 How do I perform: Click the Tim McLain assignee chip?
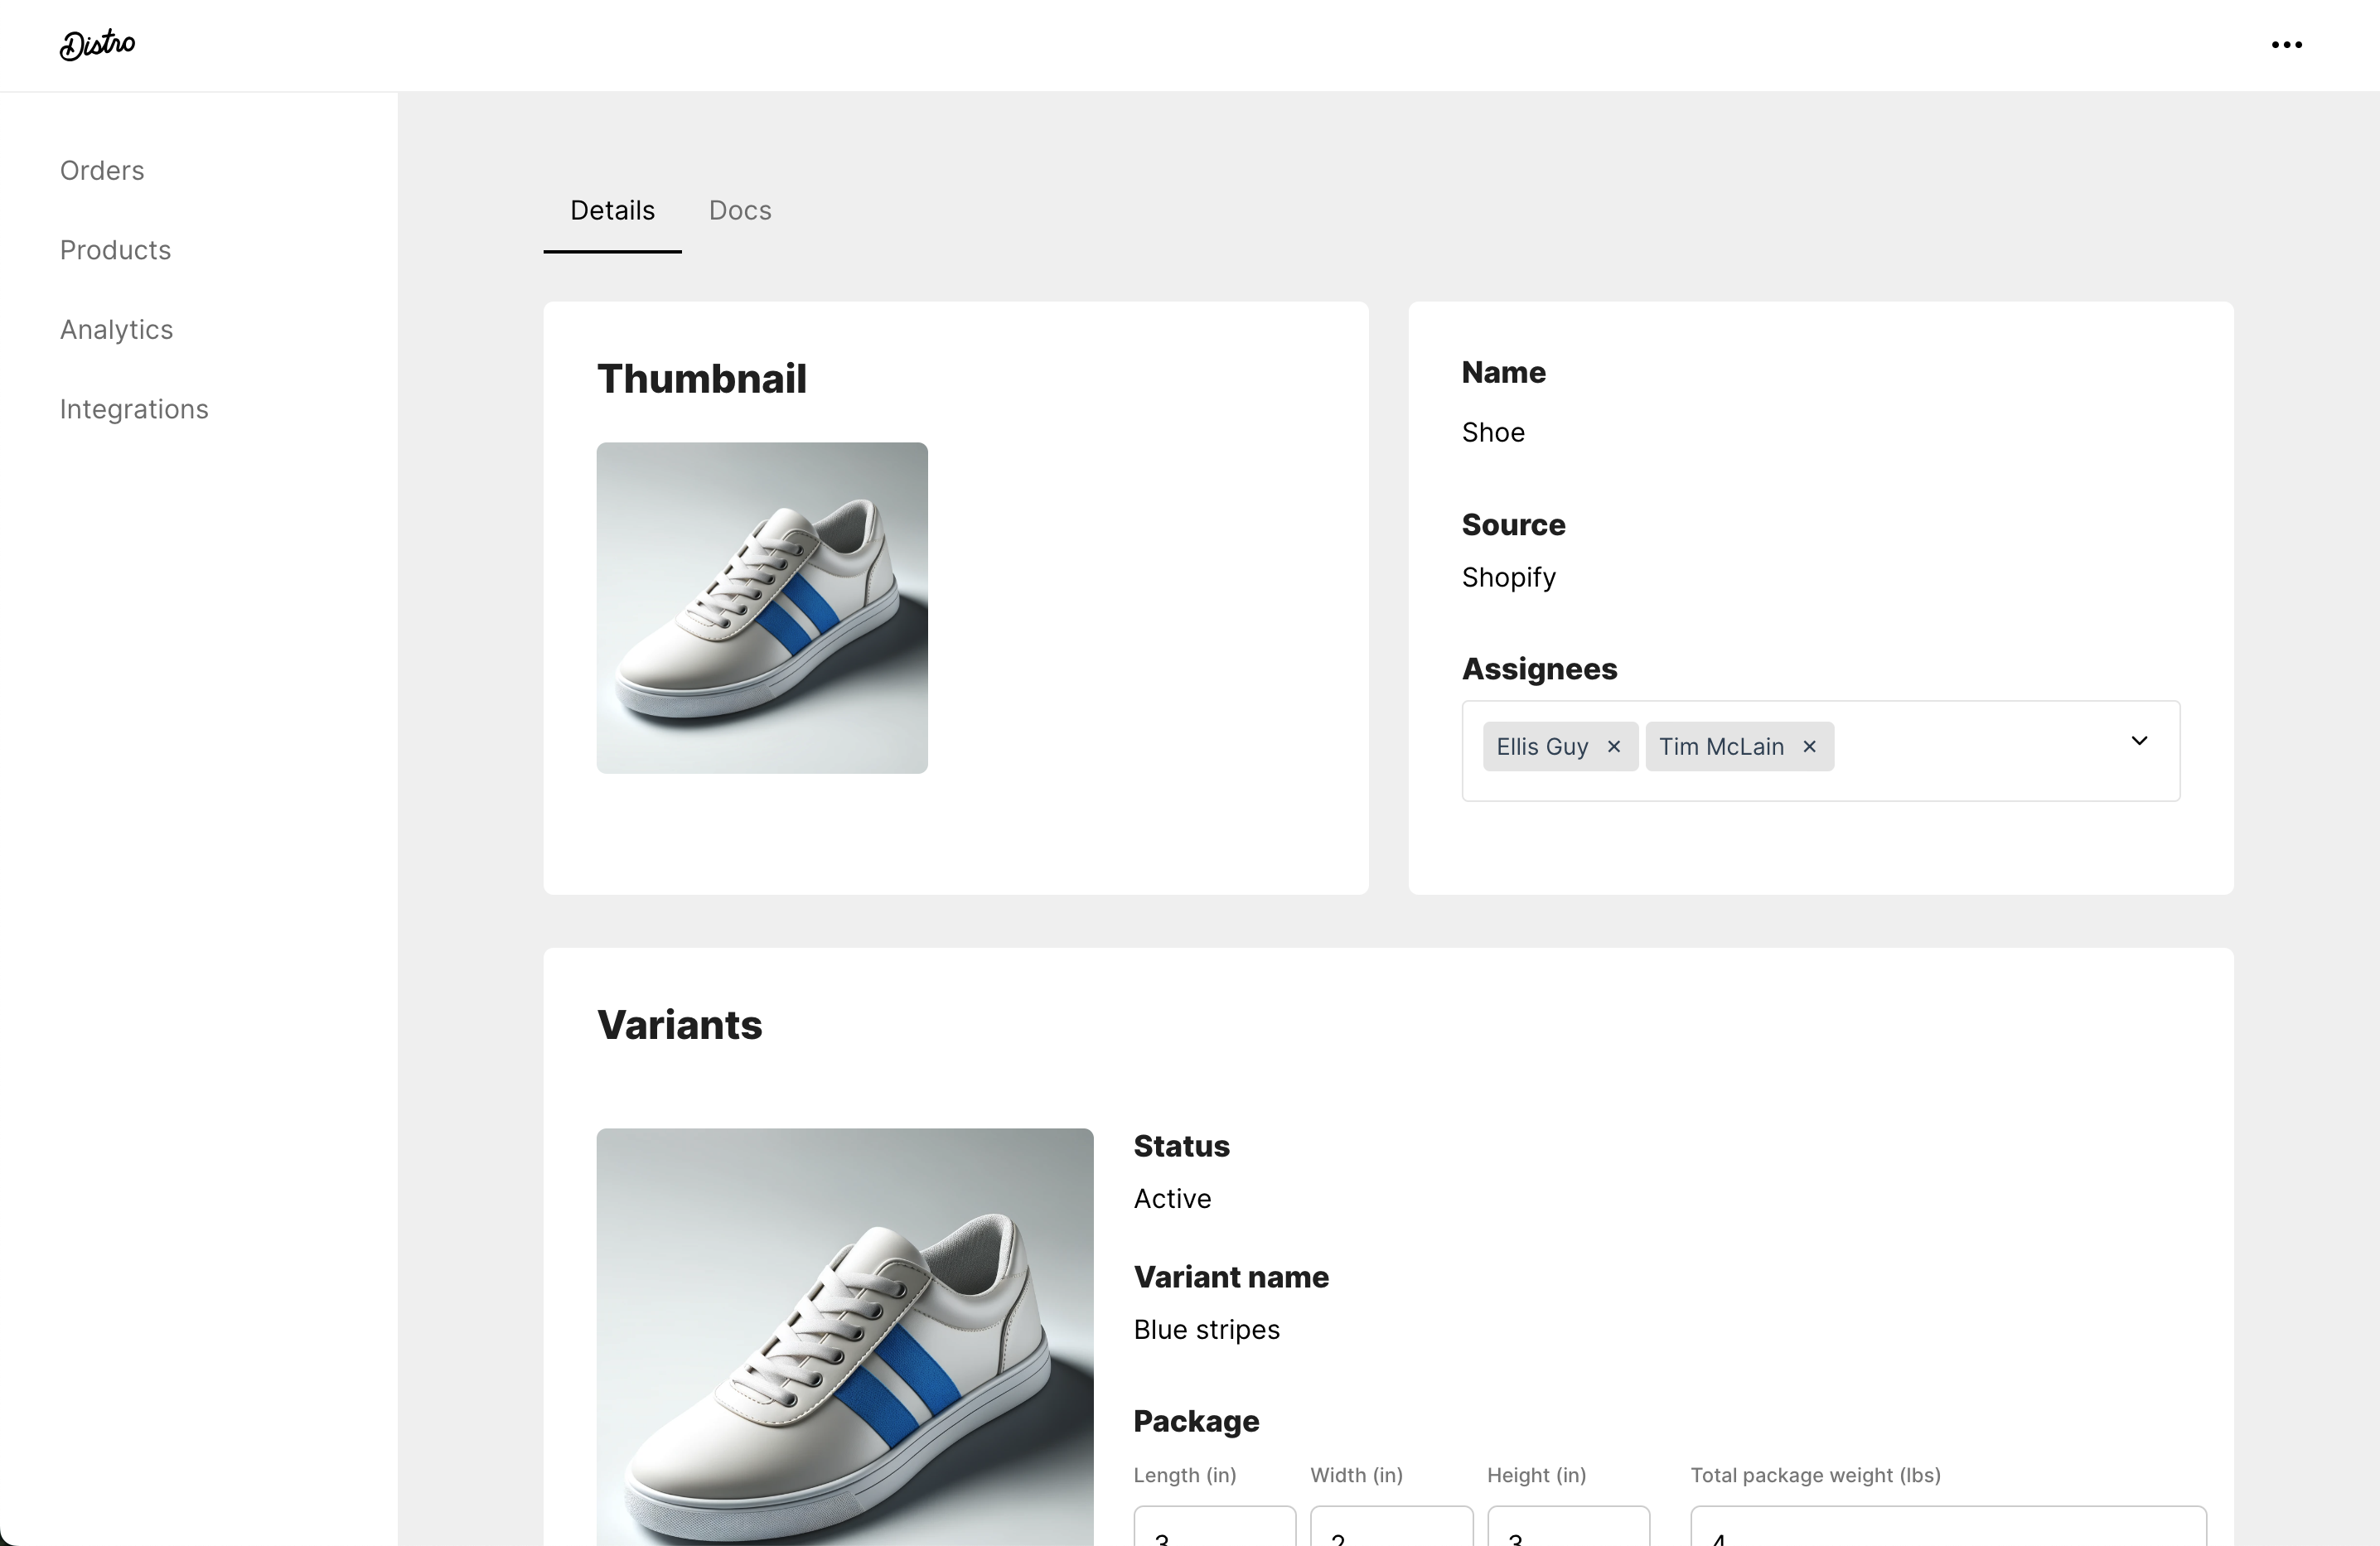pos(1720,747)
